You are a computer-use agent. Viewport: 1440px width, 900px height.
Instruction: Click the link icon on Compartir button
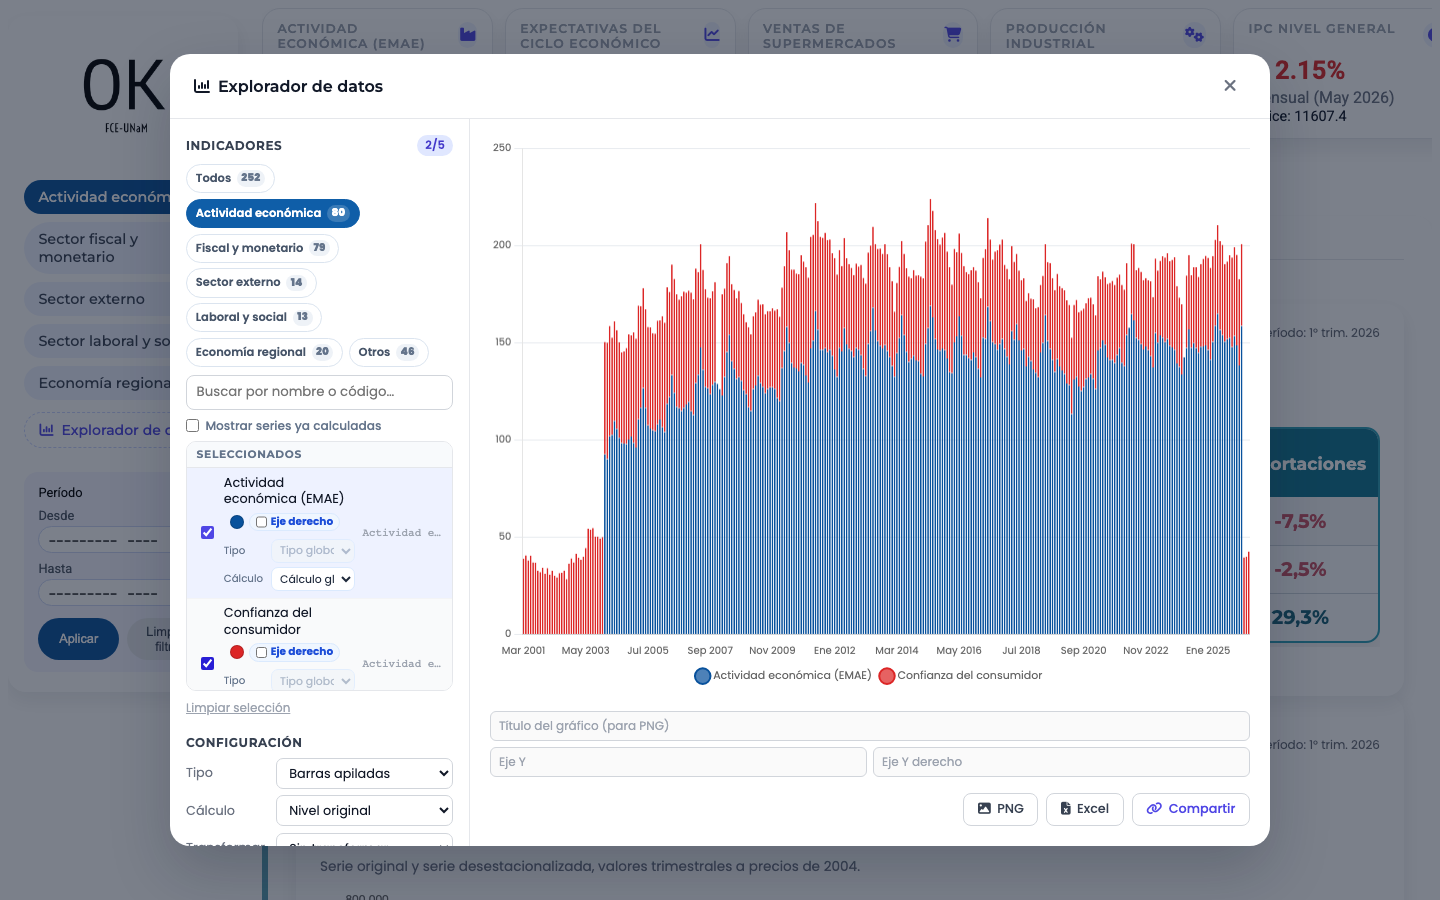click(x=1154, y=809)
